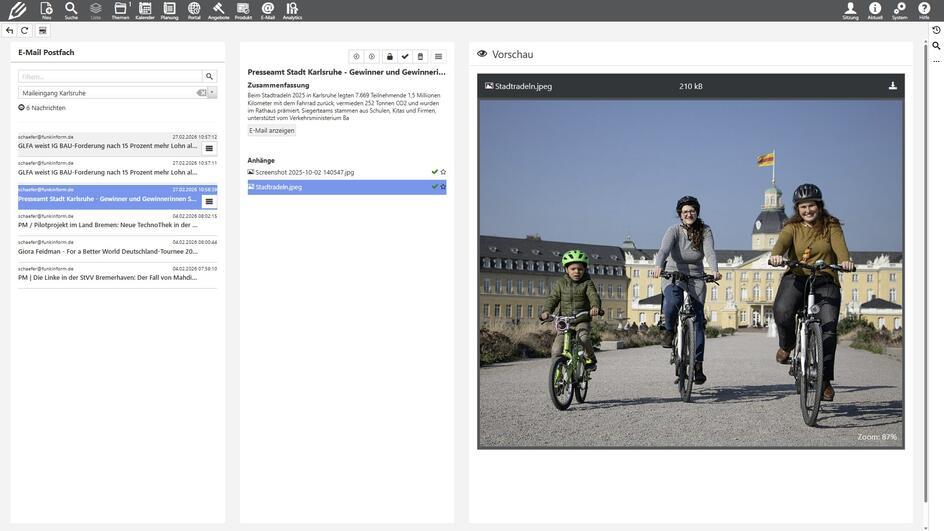Toggle the eye icon next to Vorschau
This screenshot has width=944, height=531.
(x=482, y=54)
